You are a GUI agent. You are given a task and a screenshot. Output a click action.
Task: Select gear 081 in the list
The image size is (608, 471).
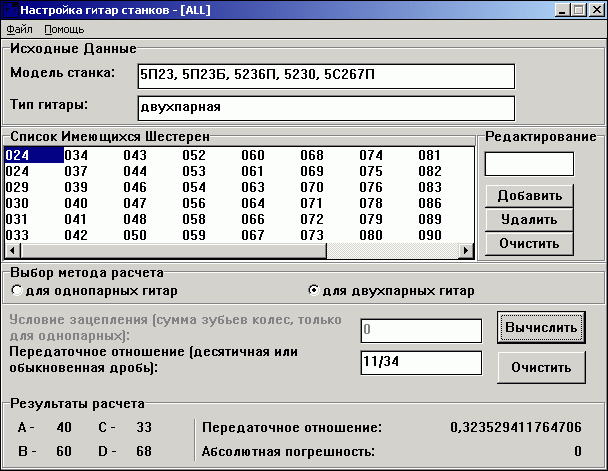pos(429,155)
